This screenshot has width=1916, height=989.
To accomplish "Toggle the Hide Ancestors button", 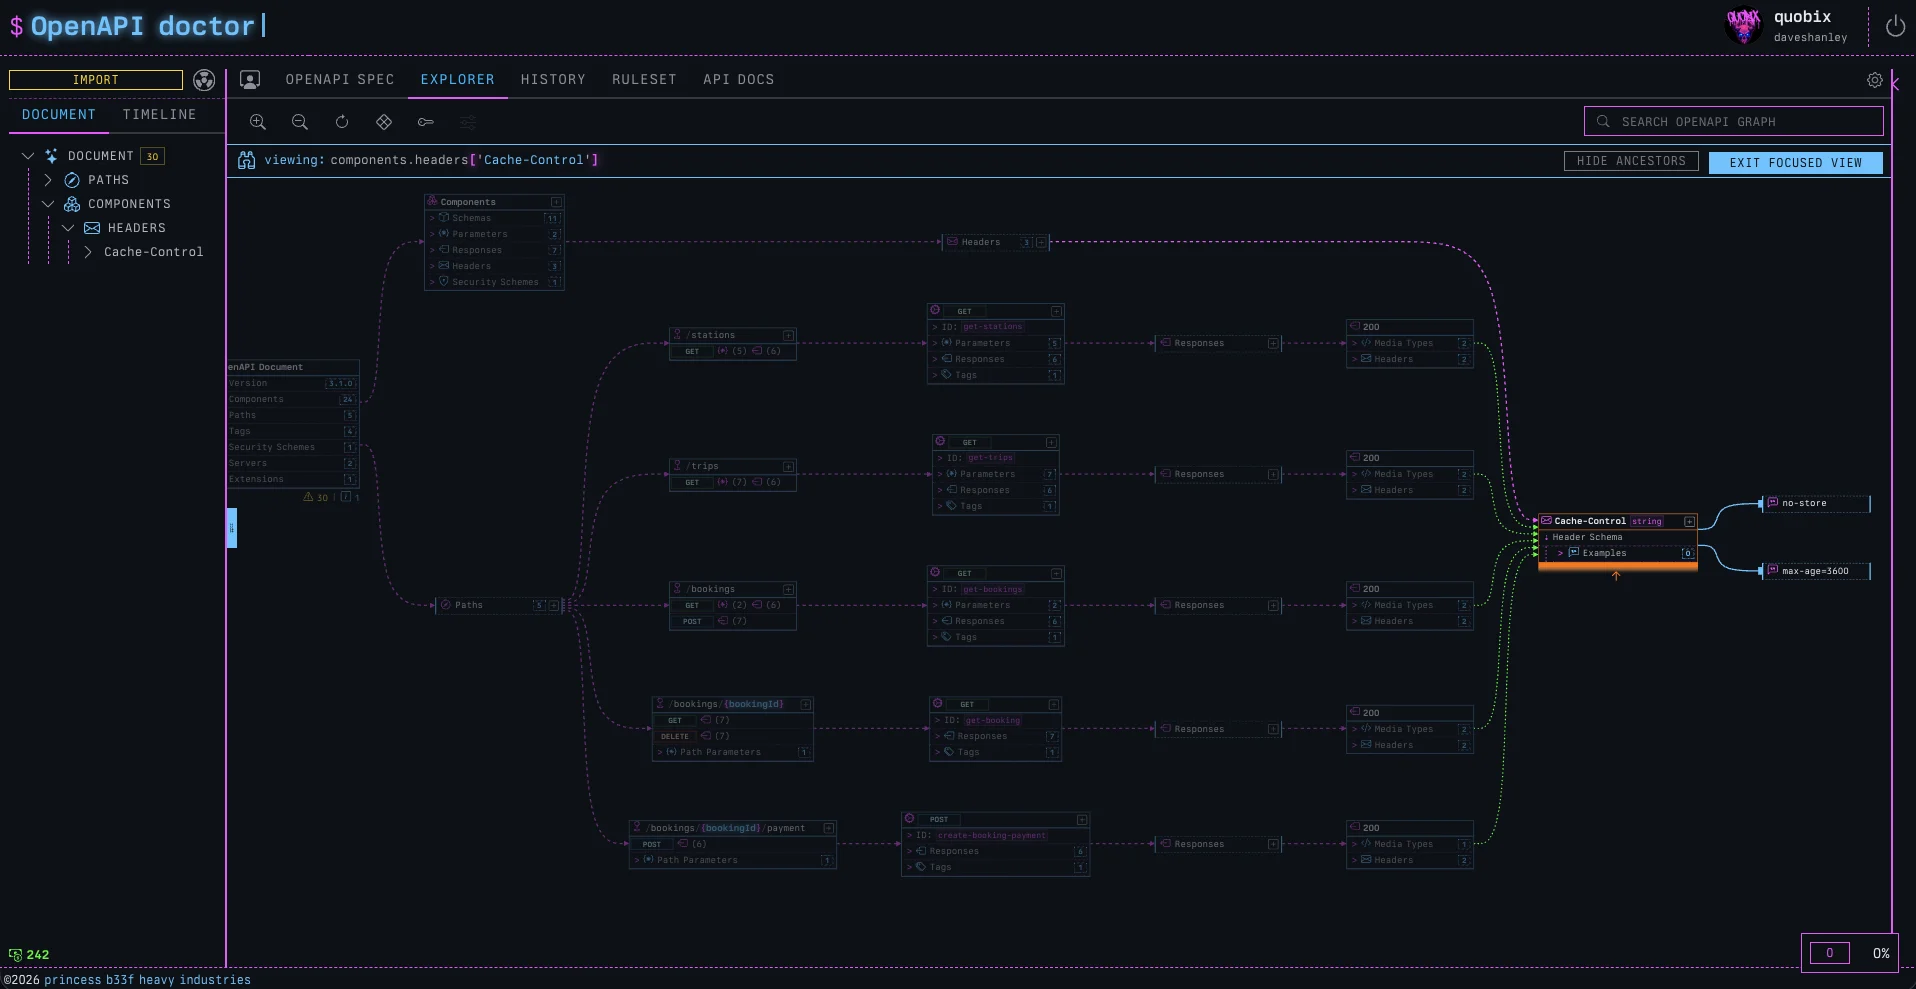I will coord(1631,161).
